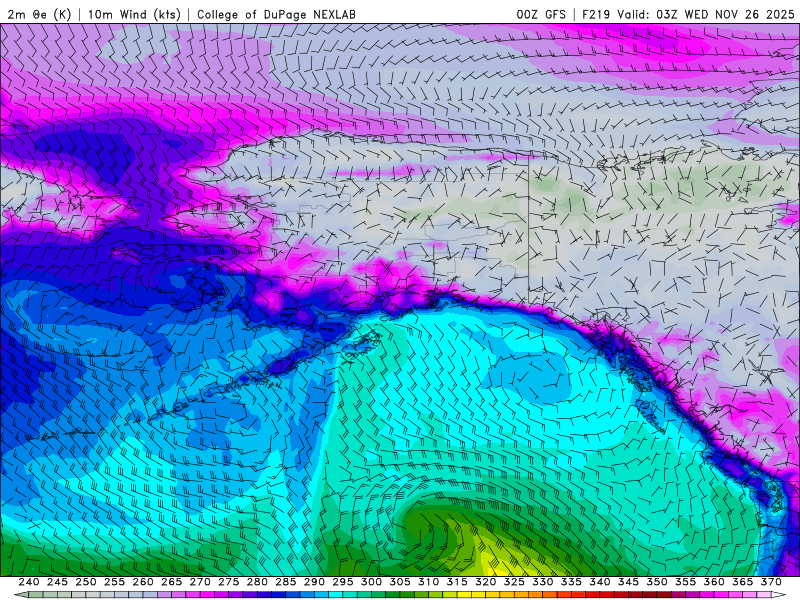This screenshot has width=800, height=600.
Task: Select the 'College of DuPage NEXLAB' header text
Action: pos(276,14)
